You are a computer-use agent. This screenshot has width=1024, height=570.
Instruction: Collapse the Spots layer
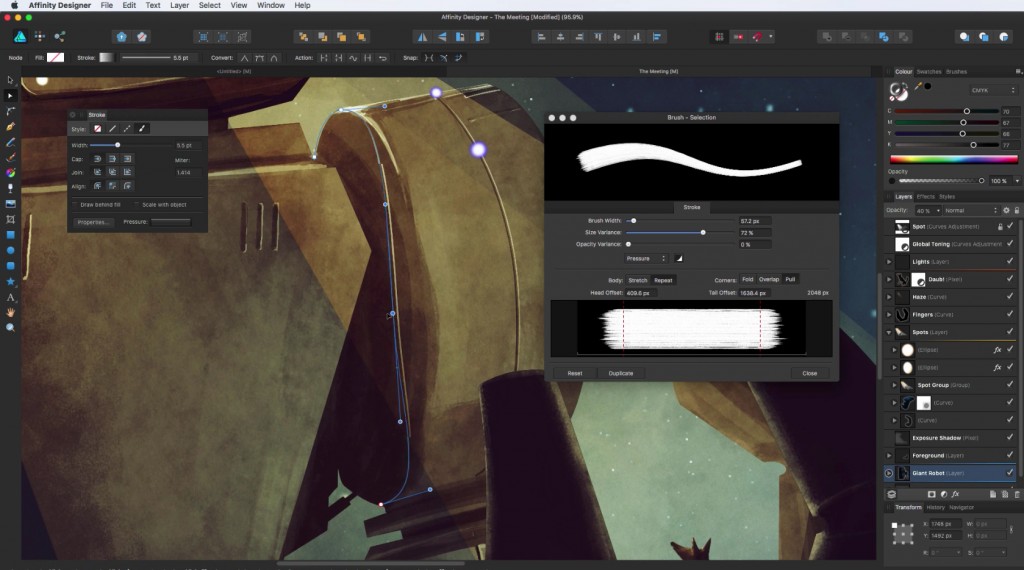[x=889, y=332]
